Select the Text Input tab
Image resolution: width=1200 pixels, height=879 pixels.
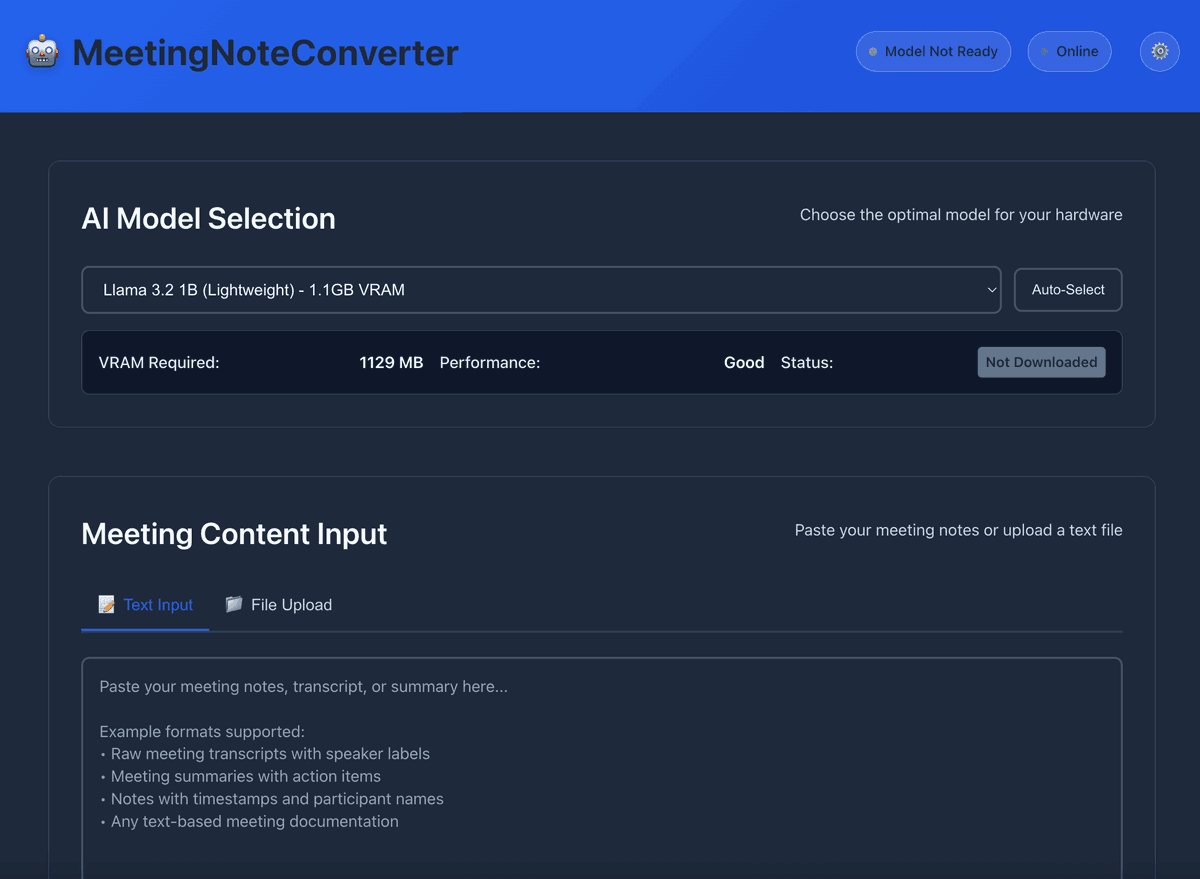(x=146, y=604)
